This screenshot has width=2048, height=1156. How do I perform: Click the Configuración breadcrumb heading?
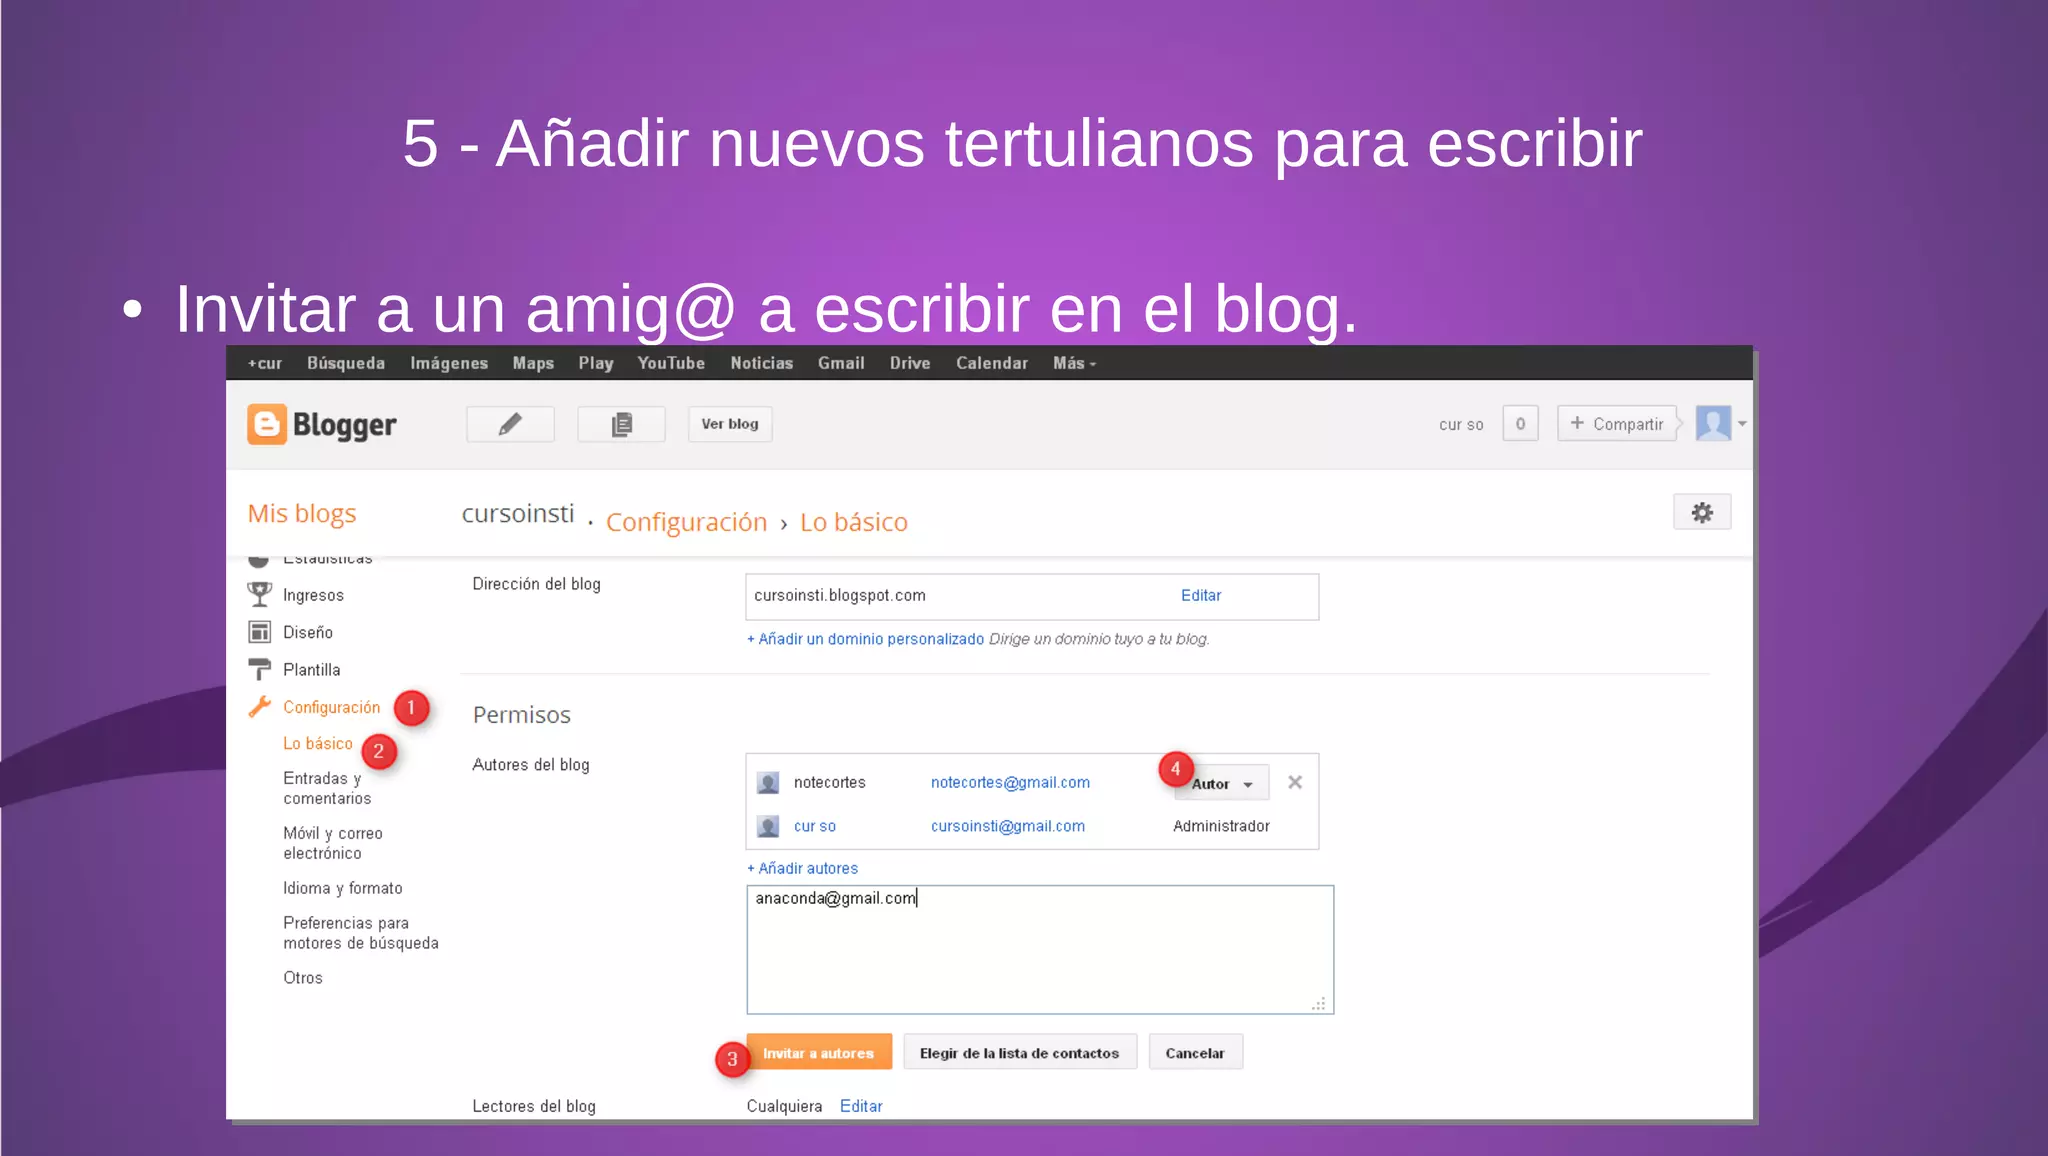click(687, 522)
